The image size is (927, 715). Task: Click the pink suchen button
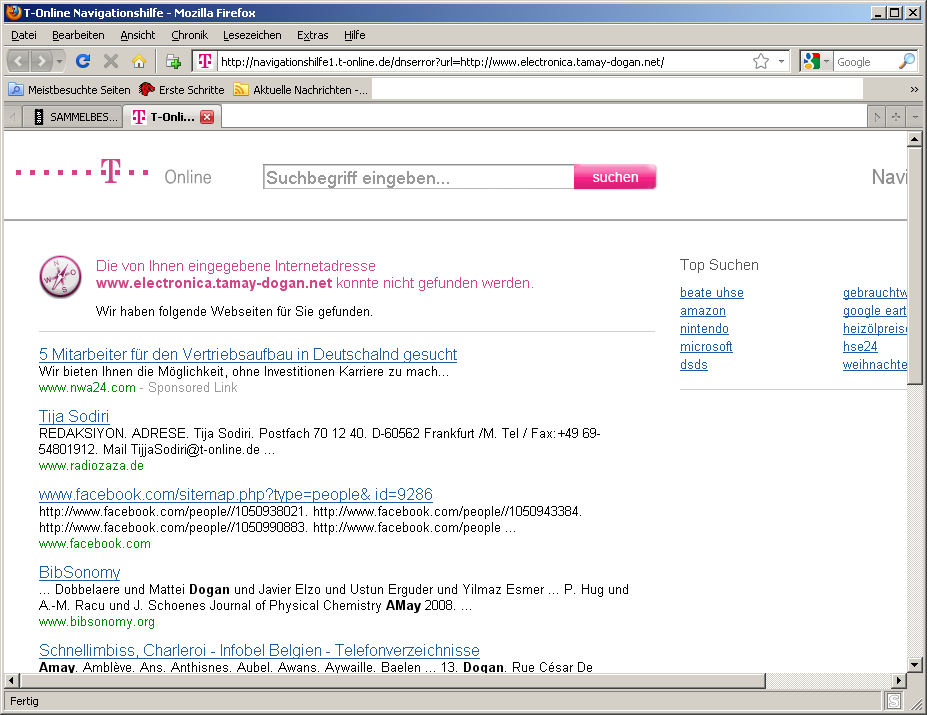pyautogui.click(x=615, y=177)
